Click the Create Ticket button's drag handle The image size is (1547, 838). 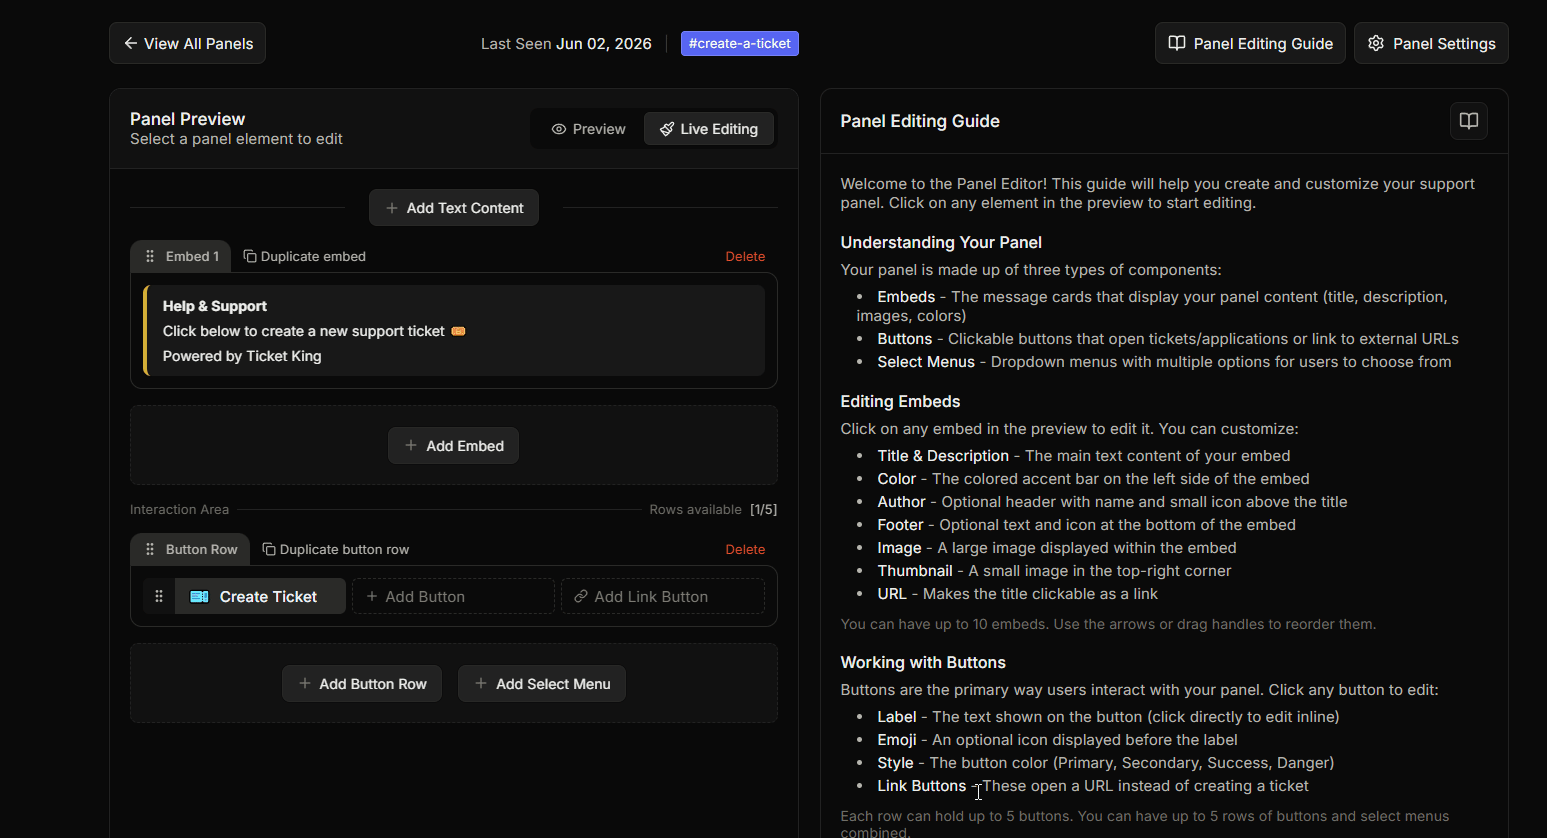[x=159, y=596]
